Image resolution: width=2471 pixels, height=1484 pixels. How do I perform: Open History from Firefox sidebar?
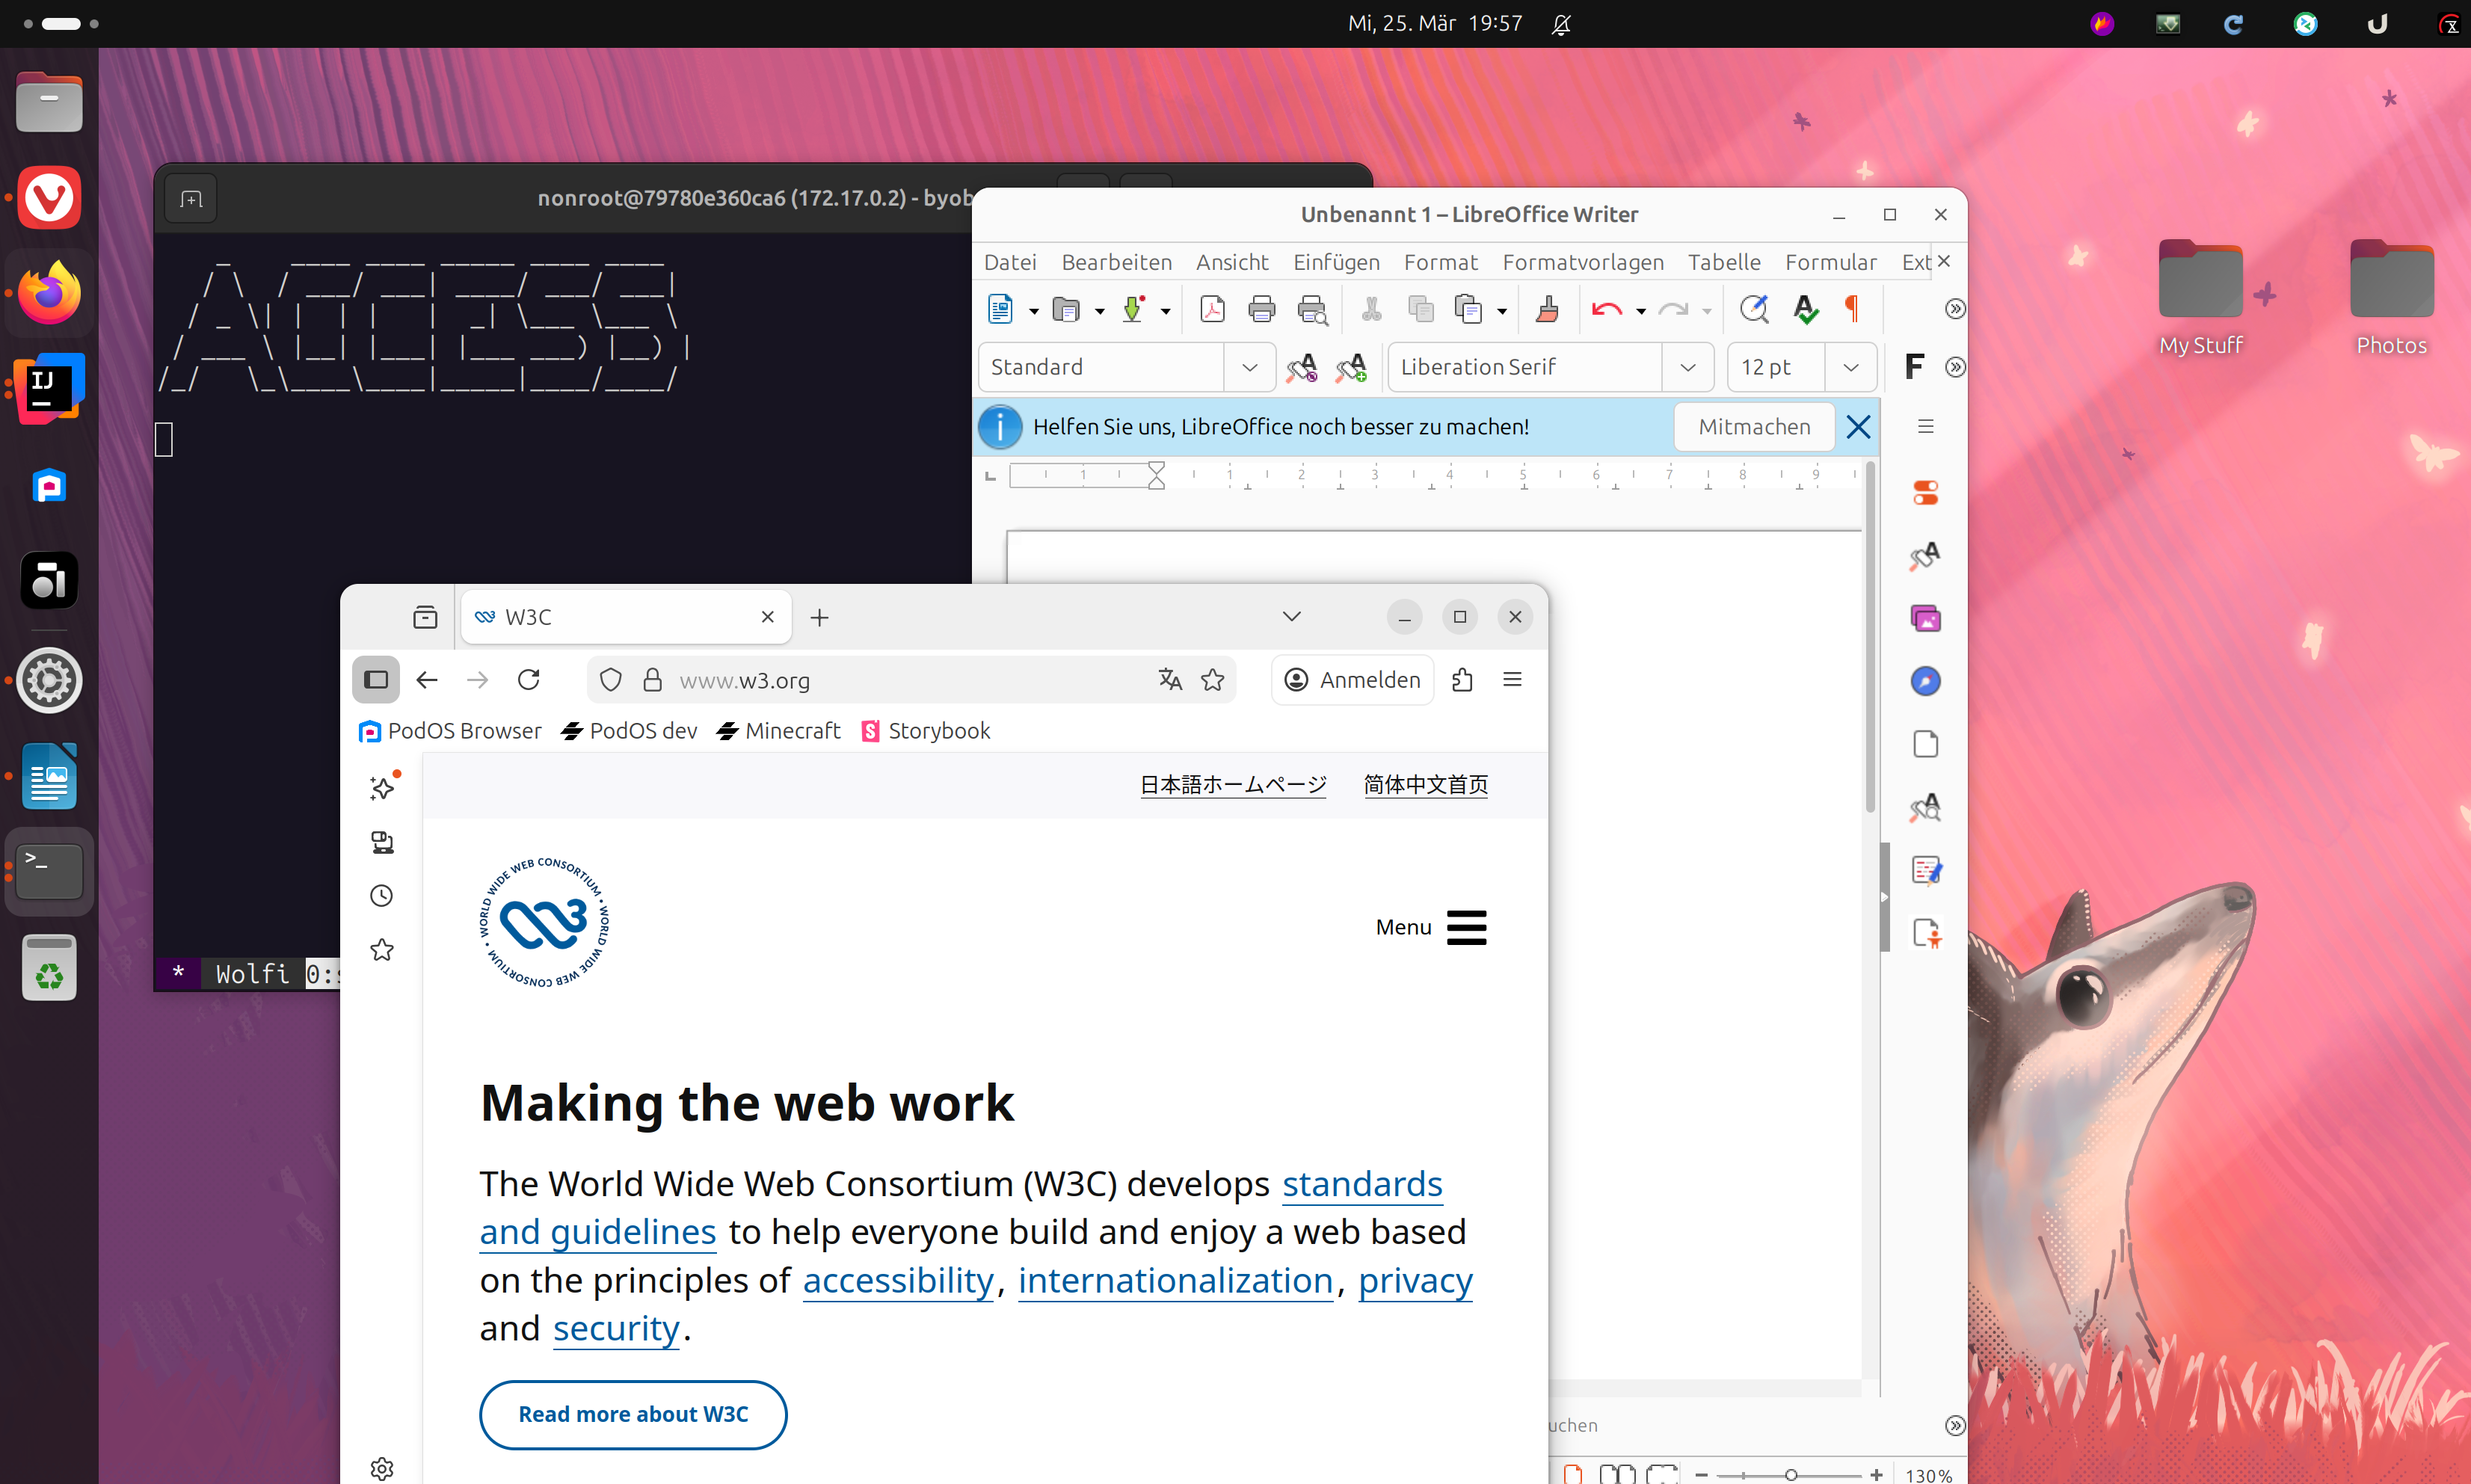(382, 896)
